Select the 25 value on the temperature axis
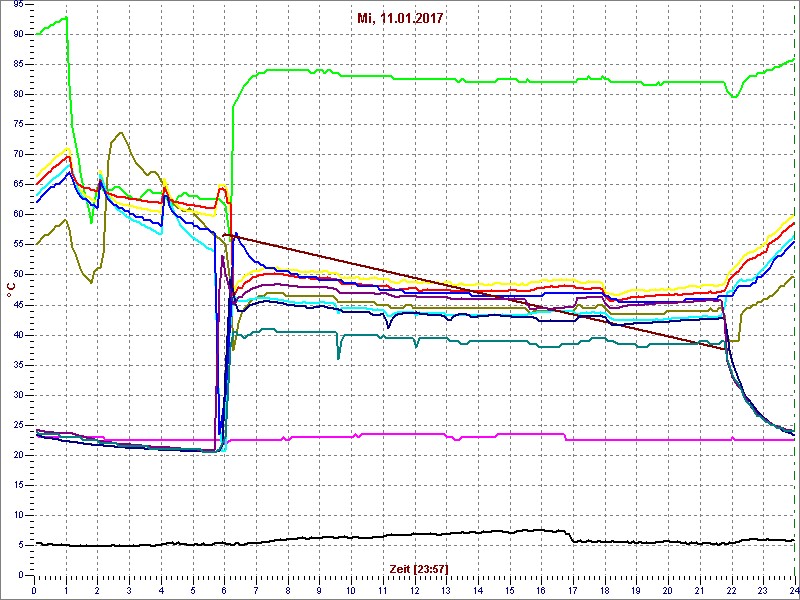Viewport: 800px width, 600px height. (18, 426)
